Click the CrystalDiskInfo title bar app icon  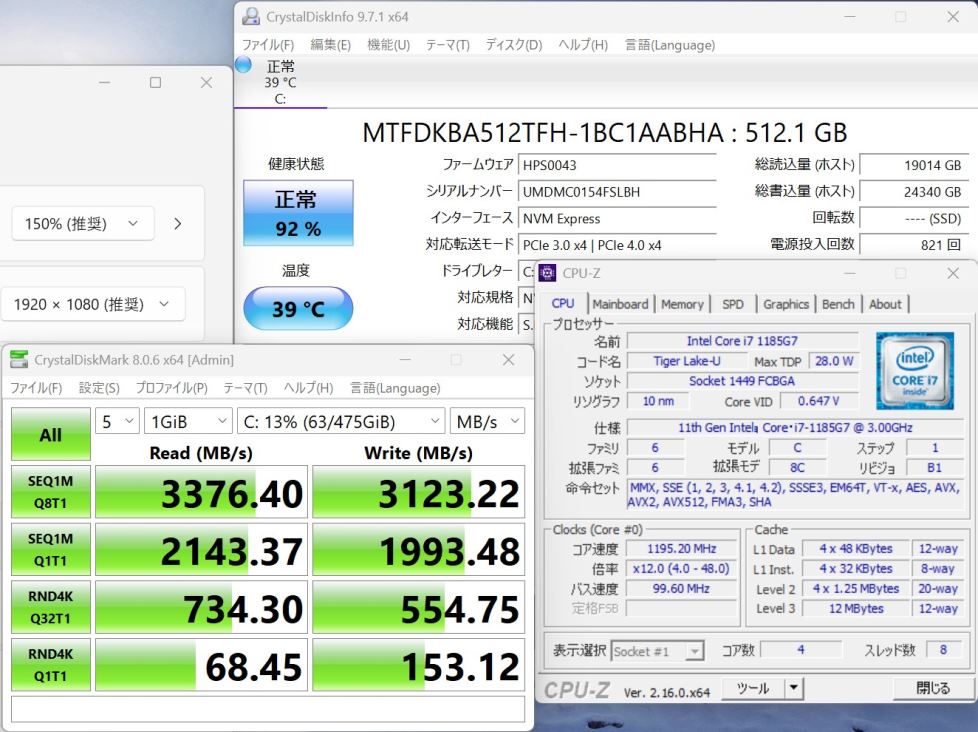(x=251, y=17)
